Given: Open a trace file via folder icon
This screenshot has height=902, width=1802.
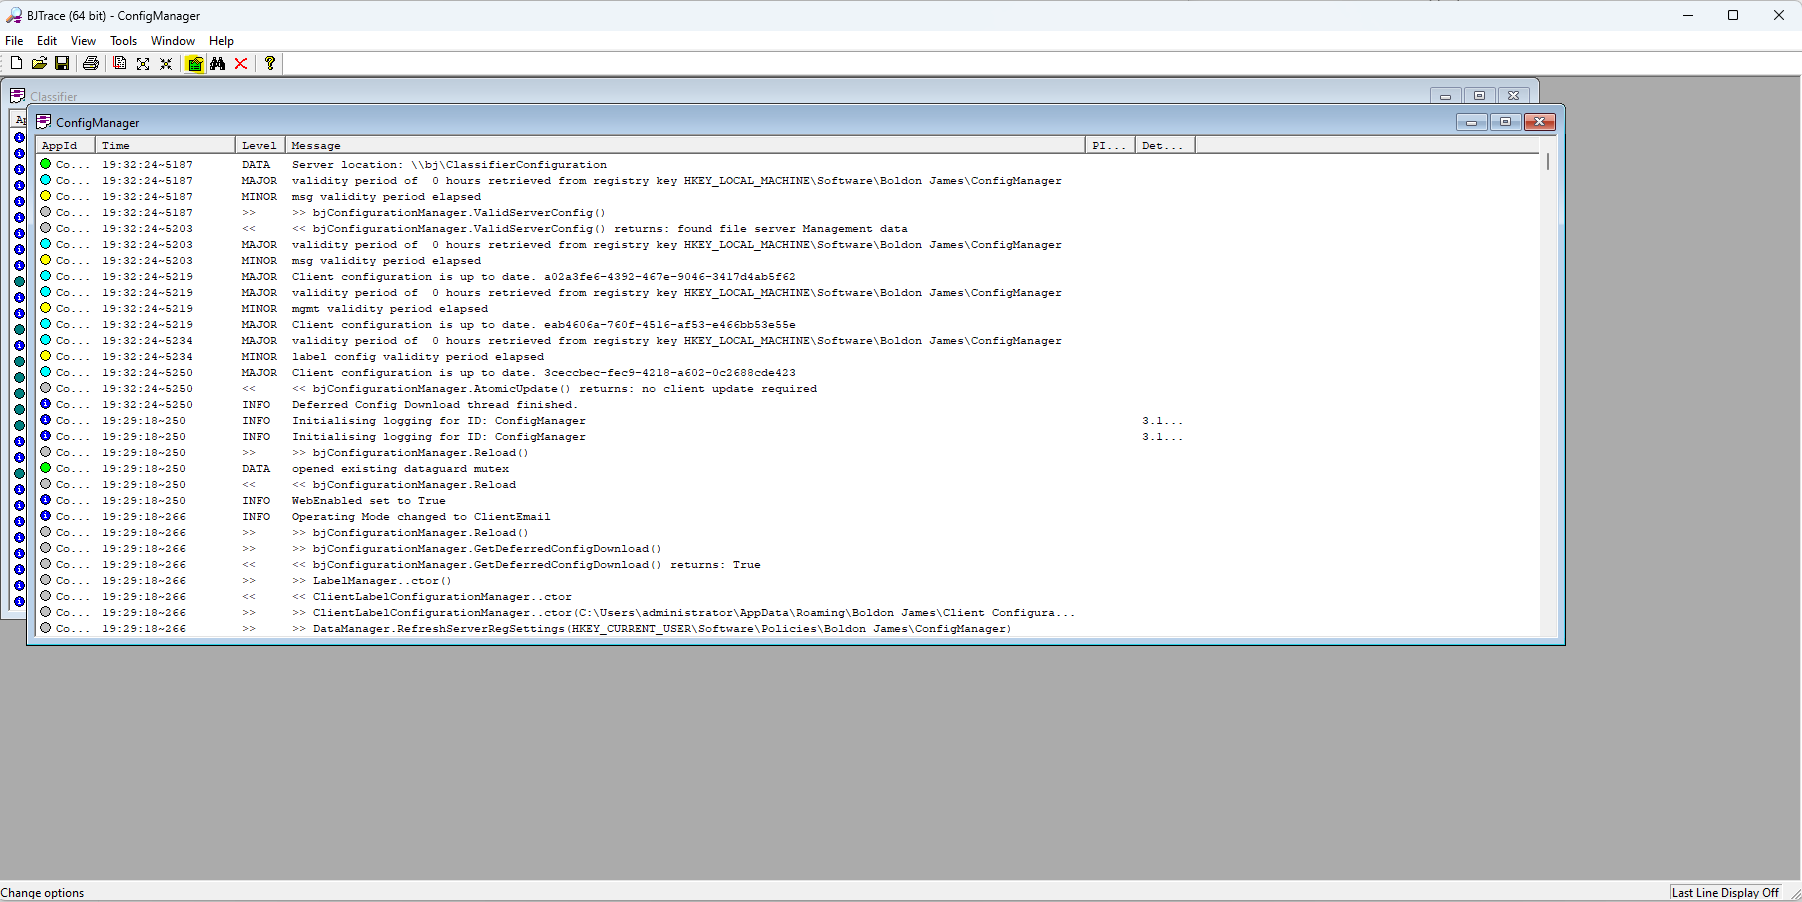Looking at the screenshot, I should pyautogui.click(x=39, y=63).
